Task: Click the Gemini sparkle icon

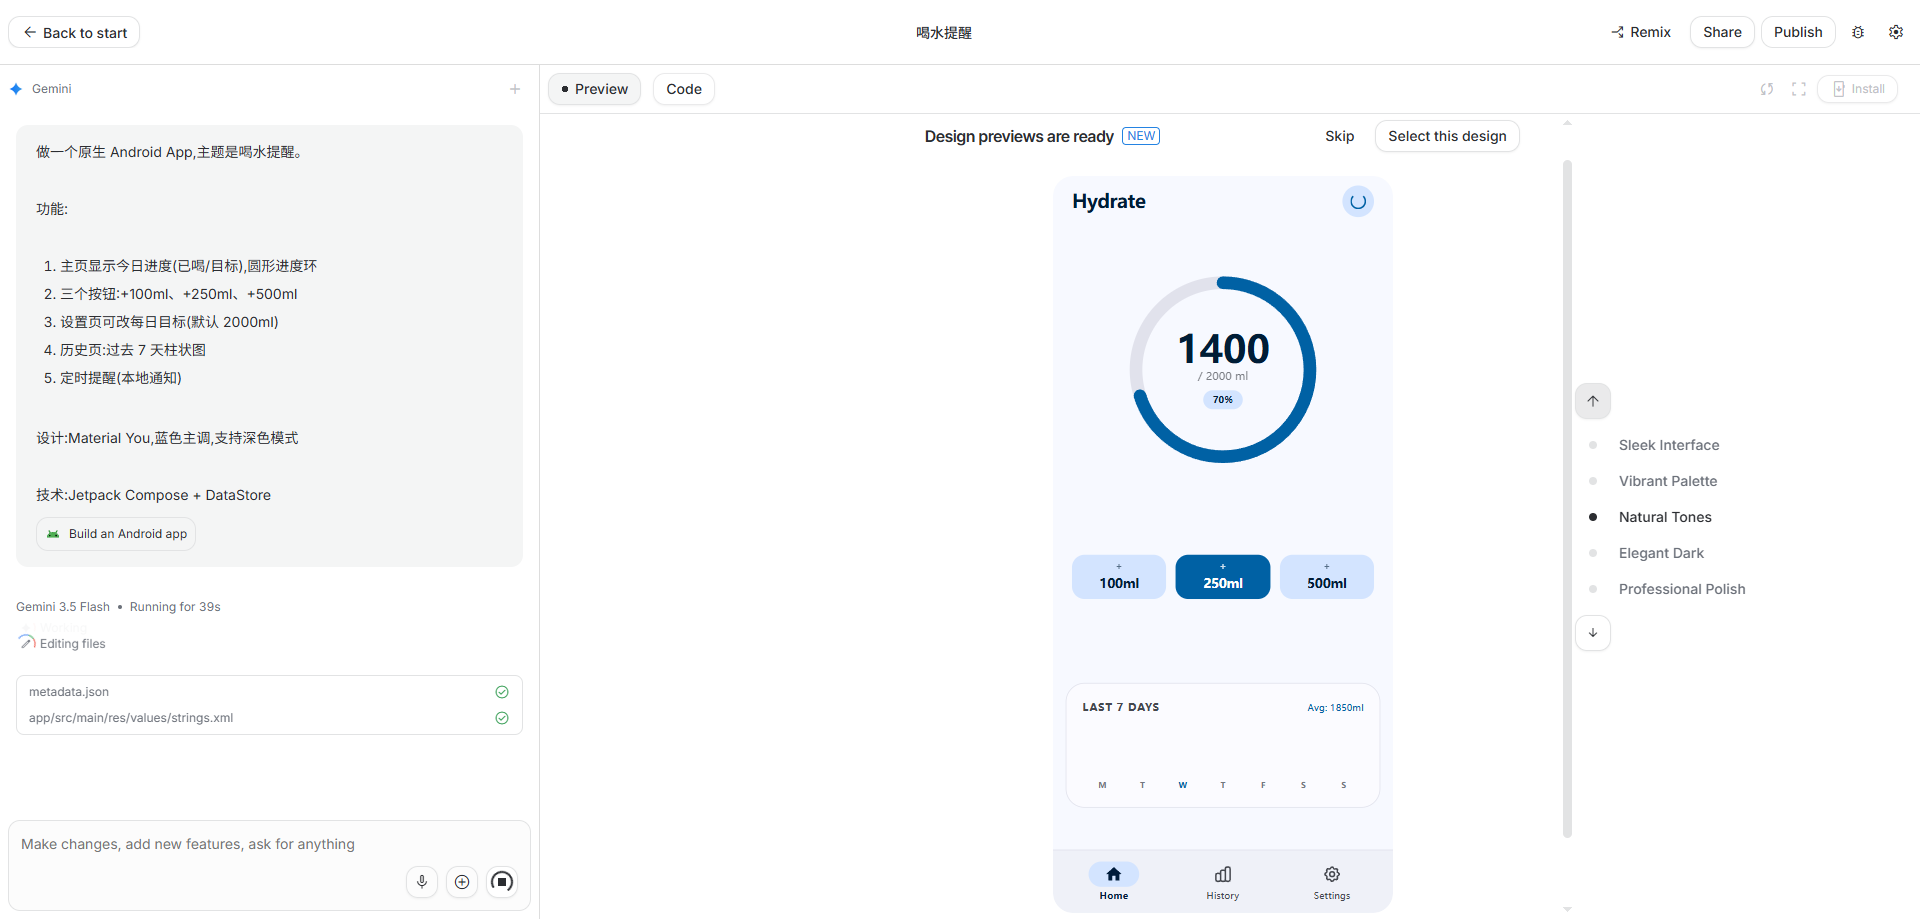Action: (16, 89)
